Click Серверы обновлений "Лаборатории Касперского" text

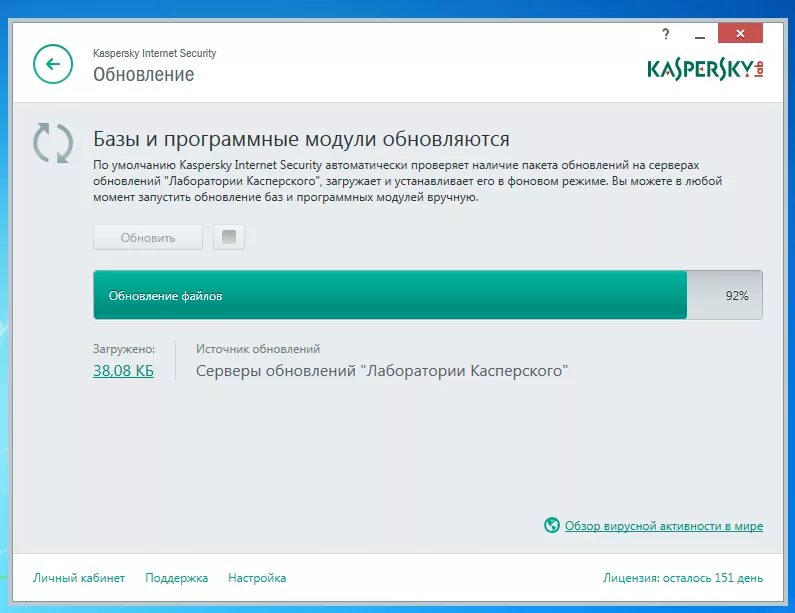pos(382,371)
